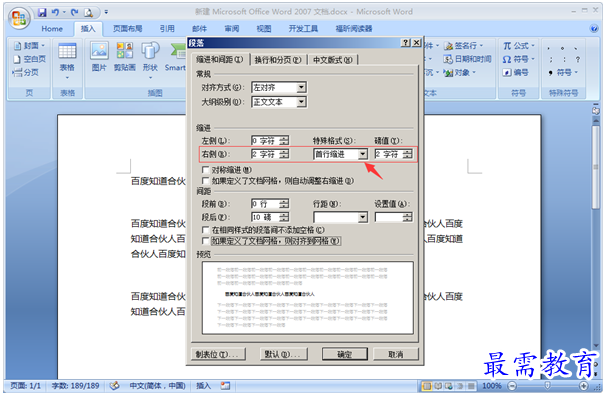Image resolution: width=605 pixels, height=396 pixels.
Task: Click the zoom in plus button
Action: coord(583,386)
